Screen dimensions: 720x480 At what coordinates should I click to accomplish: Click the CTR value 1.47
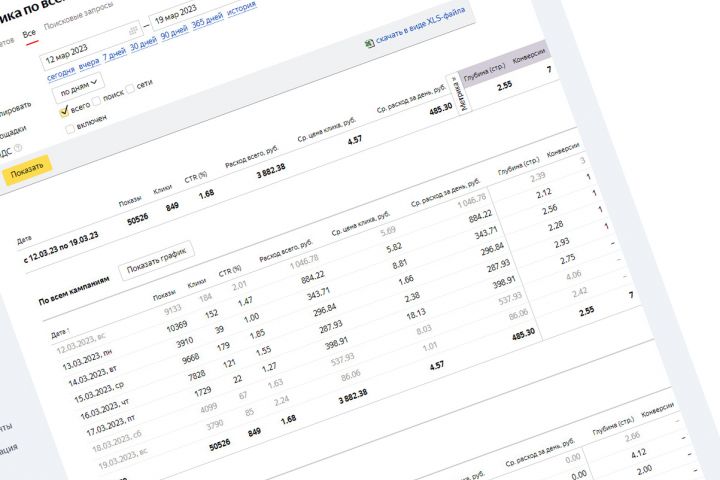[x=245, y=301]
